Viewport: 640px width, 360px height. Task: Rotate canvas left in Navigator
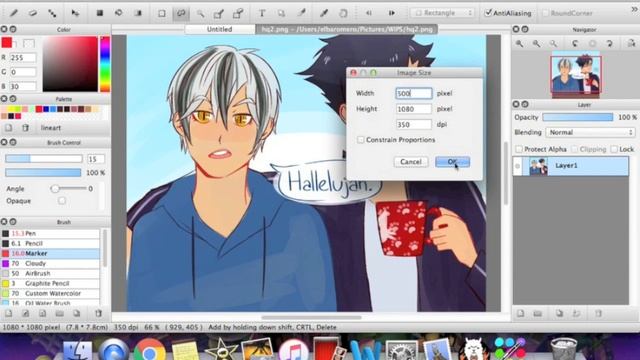pyautogui.click(x=575, y=43)
